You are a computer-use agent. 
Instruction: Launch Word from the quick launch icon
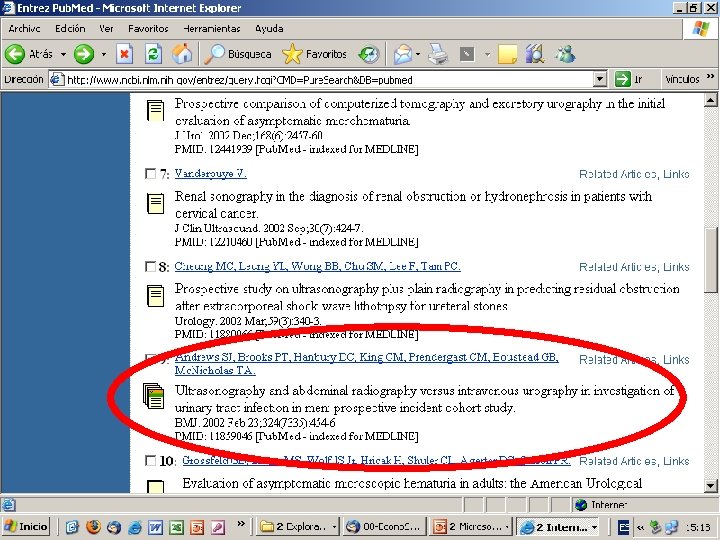pyautogui.click(x=155, y=527)
